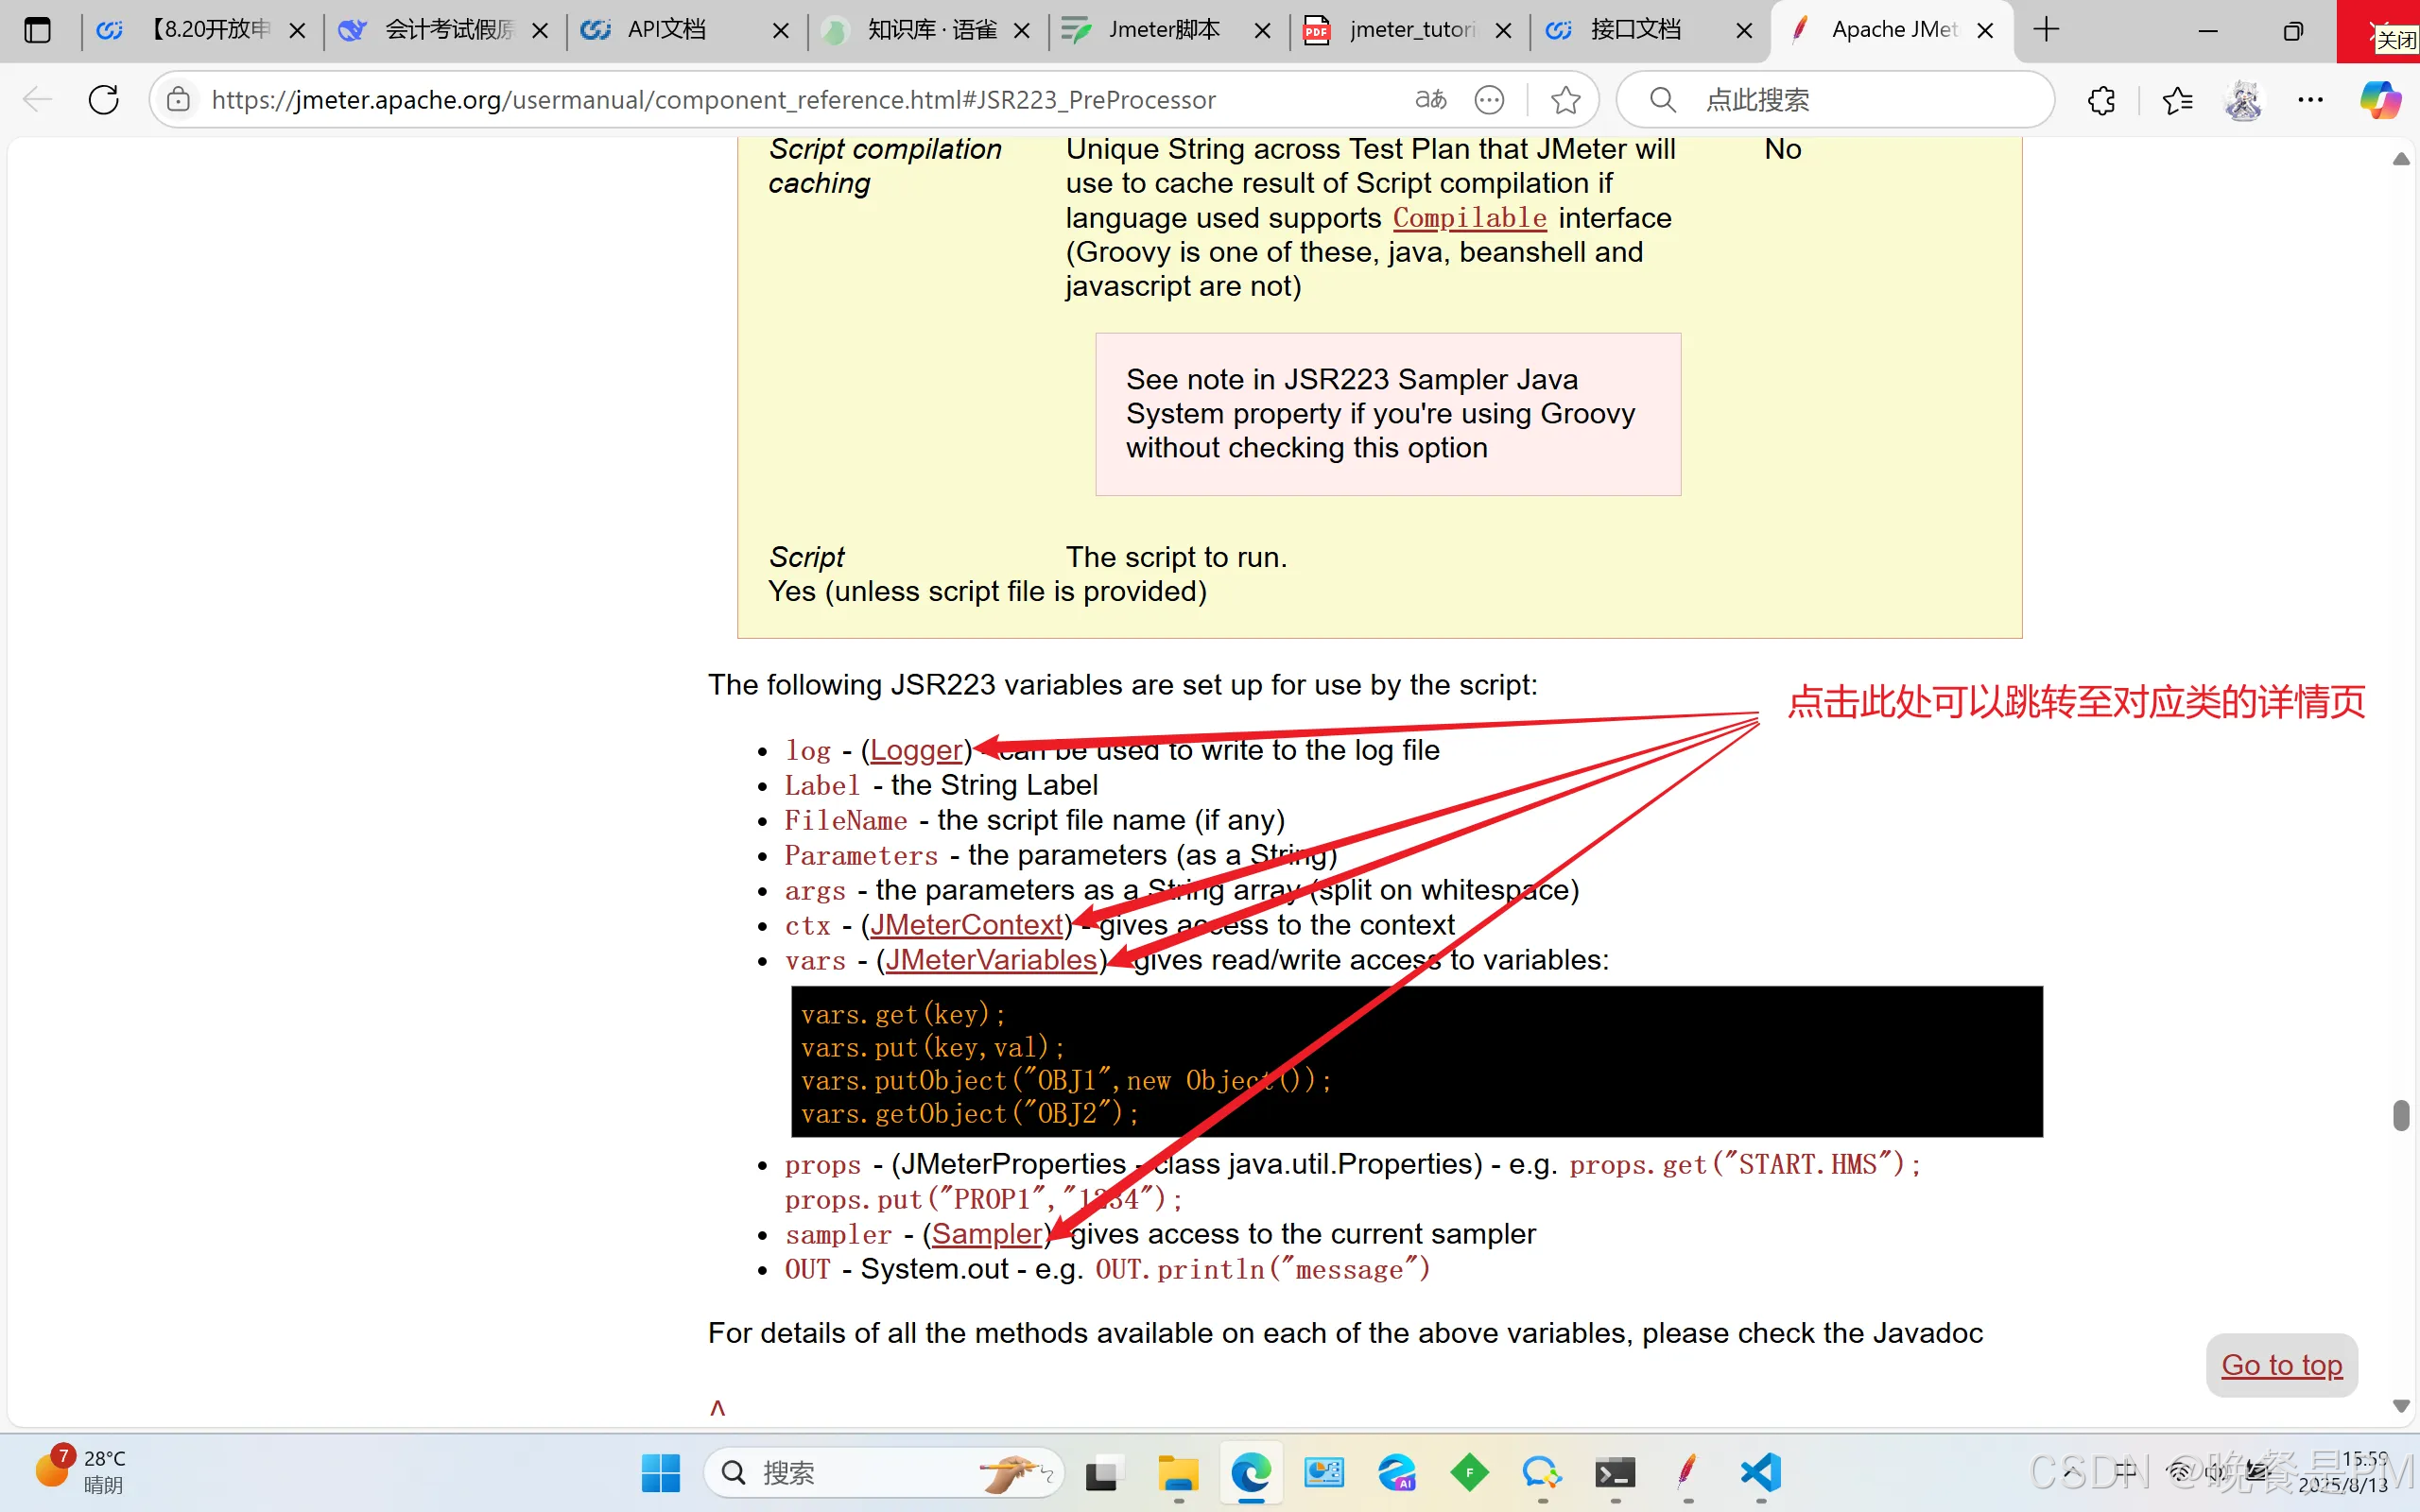
Task: Open JMeter feather icon on taskbar
Action: tap(1688, 1472)
